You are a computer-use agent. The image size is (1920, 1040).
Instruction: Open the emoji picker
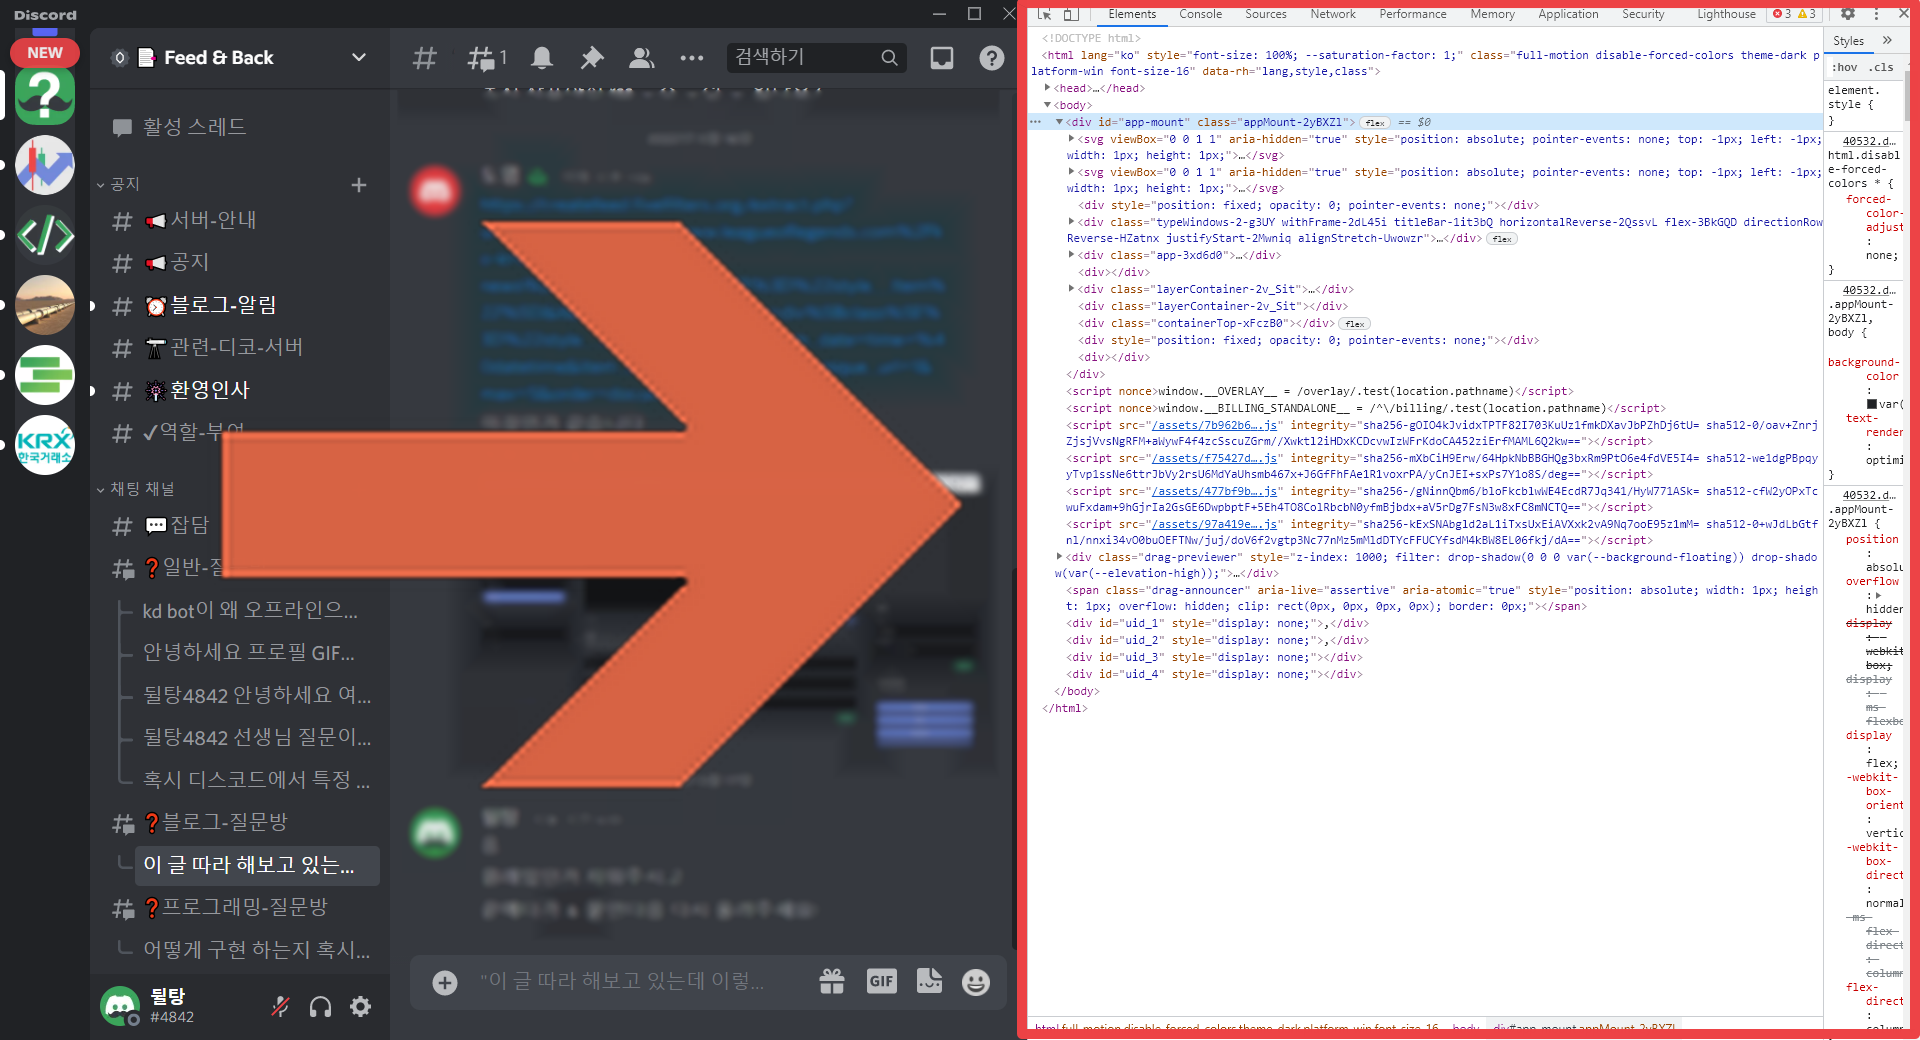(976, 982)
